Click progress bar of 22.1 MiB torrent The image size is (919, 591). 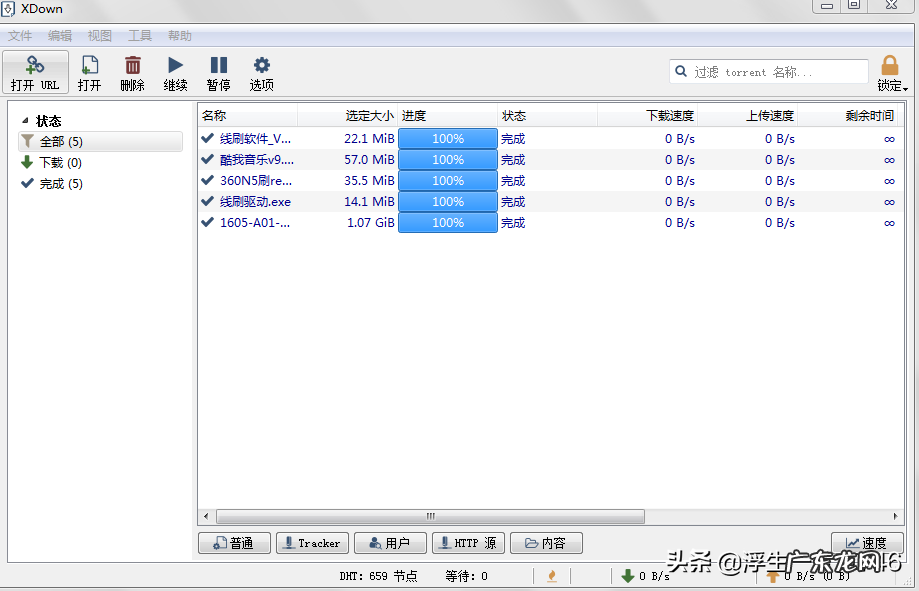coord(448,139)
